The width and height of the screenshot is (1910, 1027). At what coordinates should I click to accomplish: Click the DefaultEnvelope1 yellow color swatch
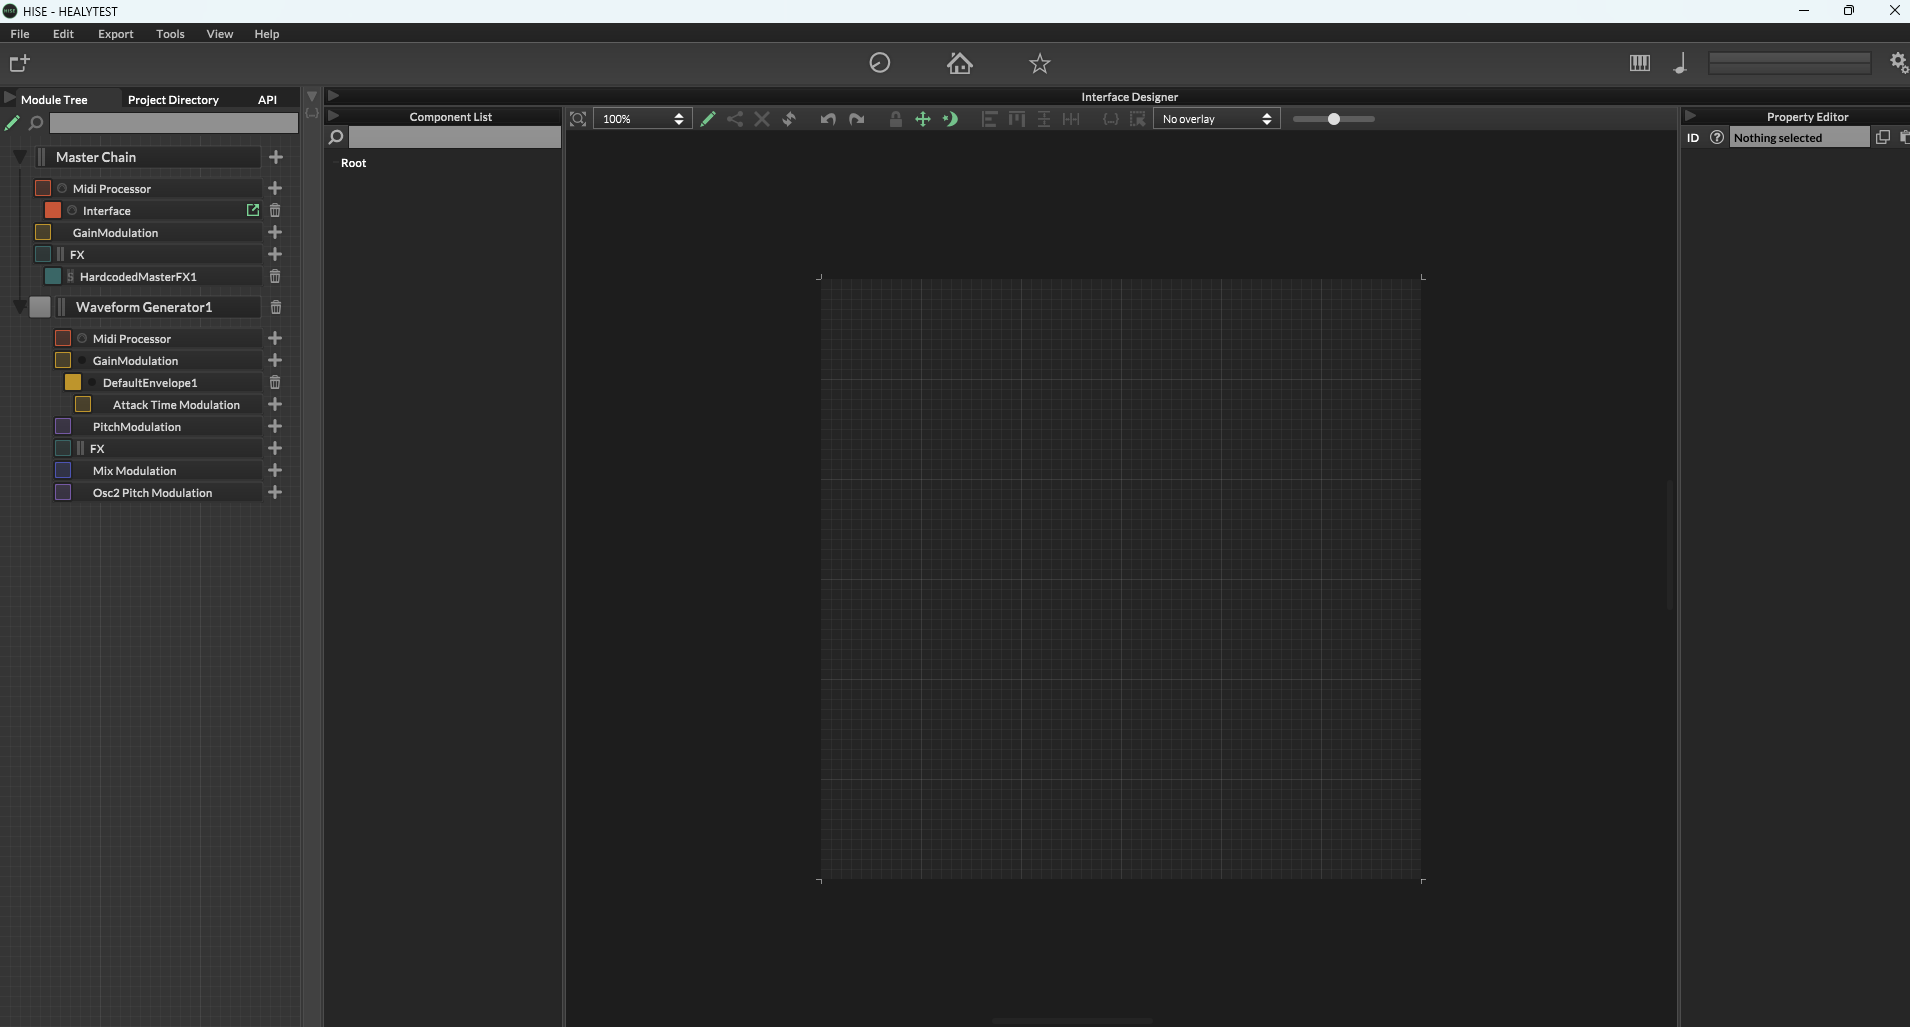click(73, 382)
